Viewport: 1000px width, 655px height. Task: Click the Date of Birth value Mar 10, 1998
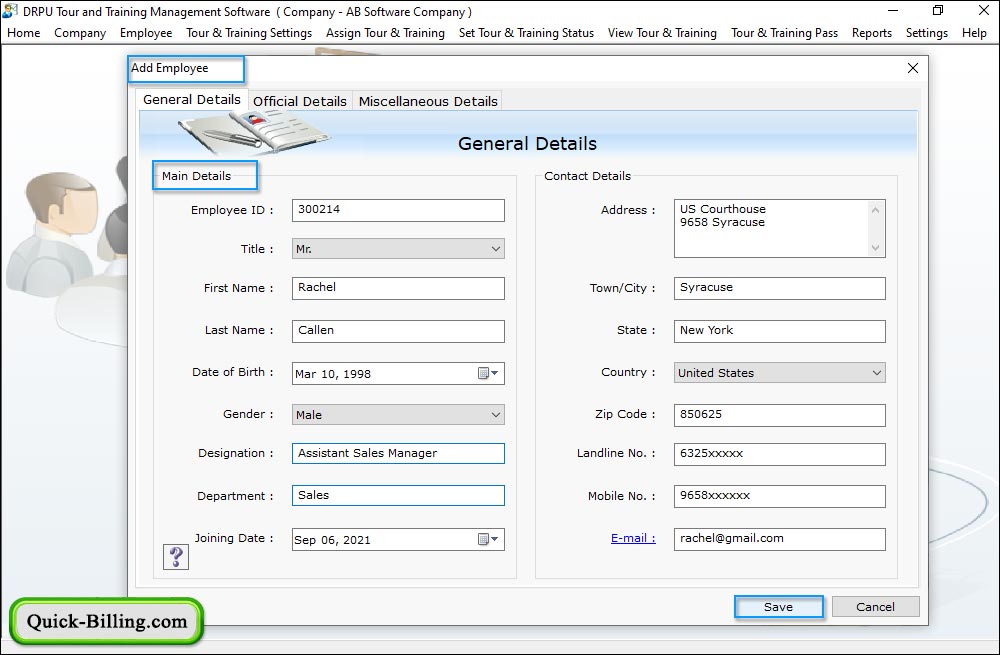click(x=332, y=374)
